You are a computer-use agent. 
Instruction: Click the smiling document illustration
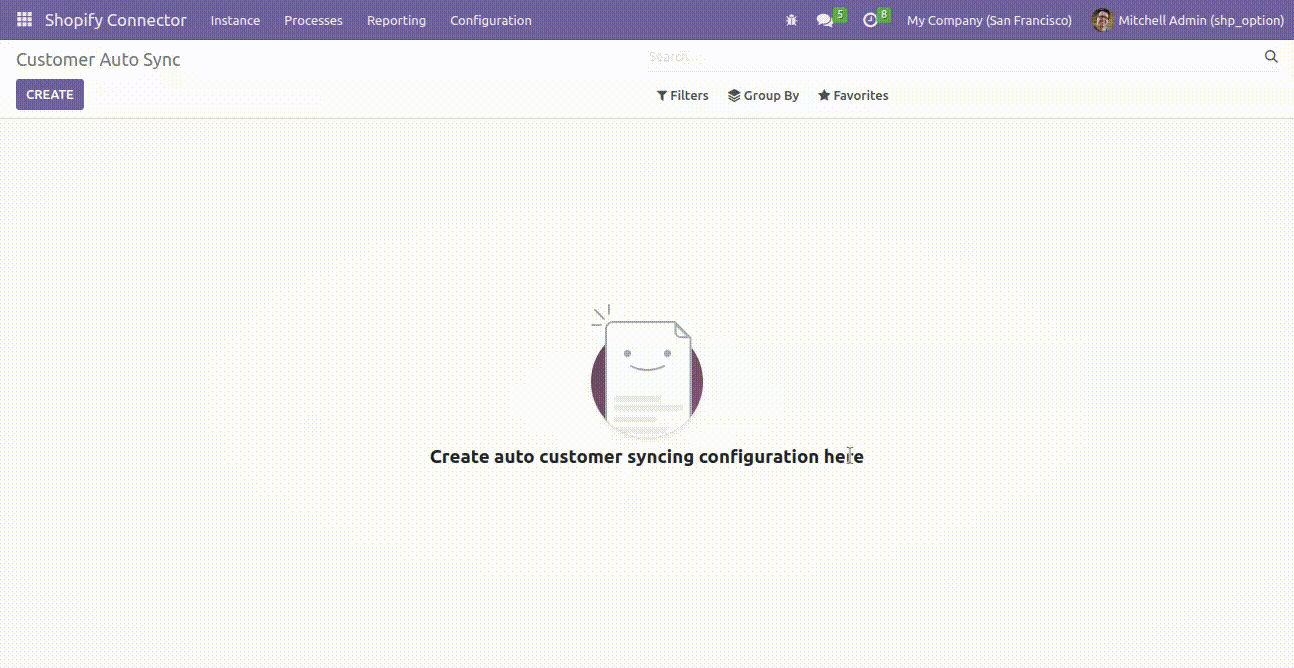pyautogui.click(x=647, y=376)
